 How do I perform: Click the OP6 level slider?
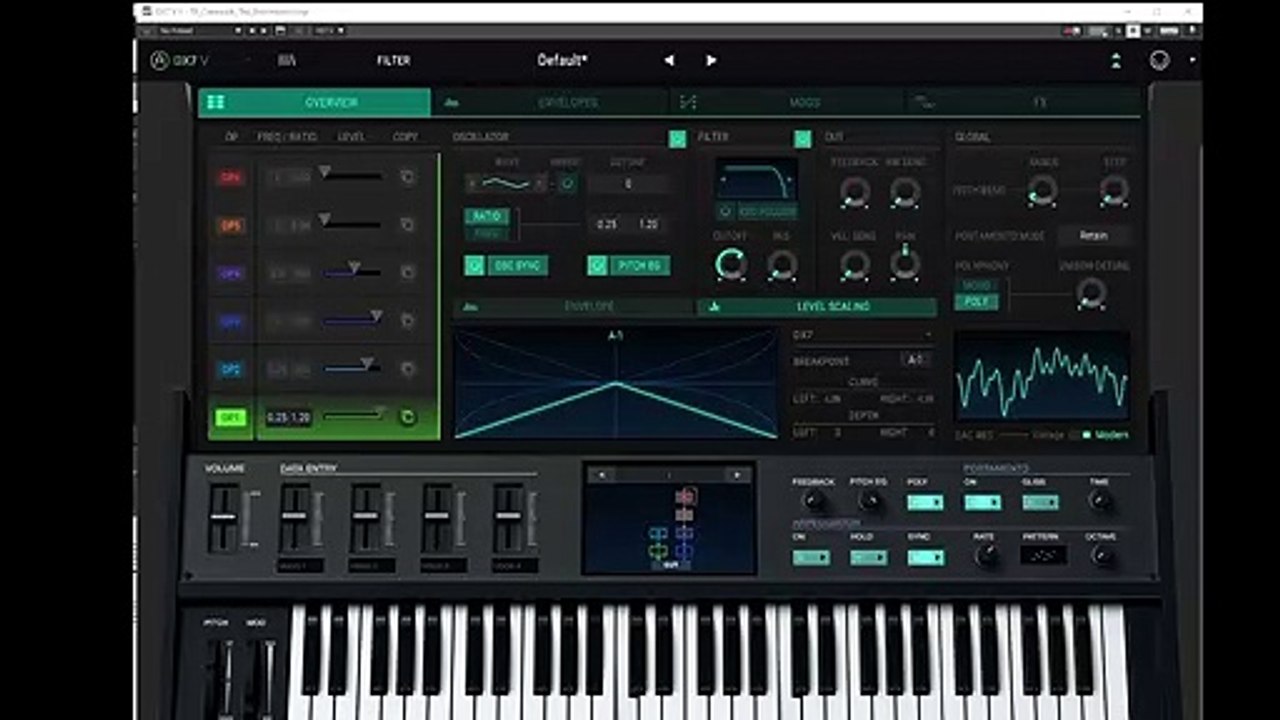coord(351,176)
